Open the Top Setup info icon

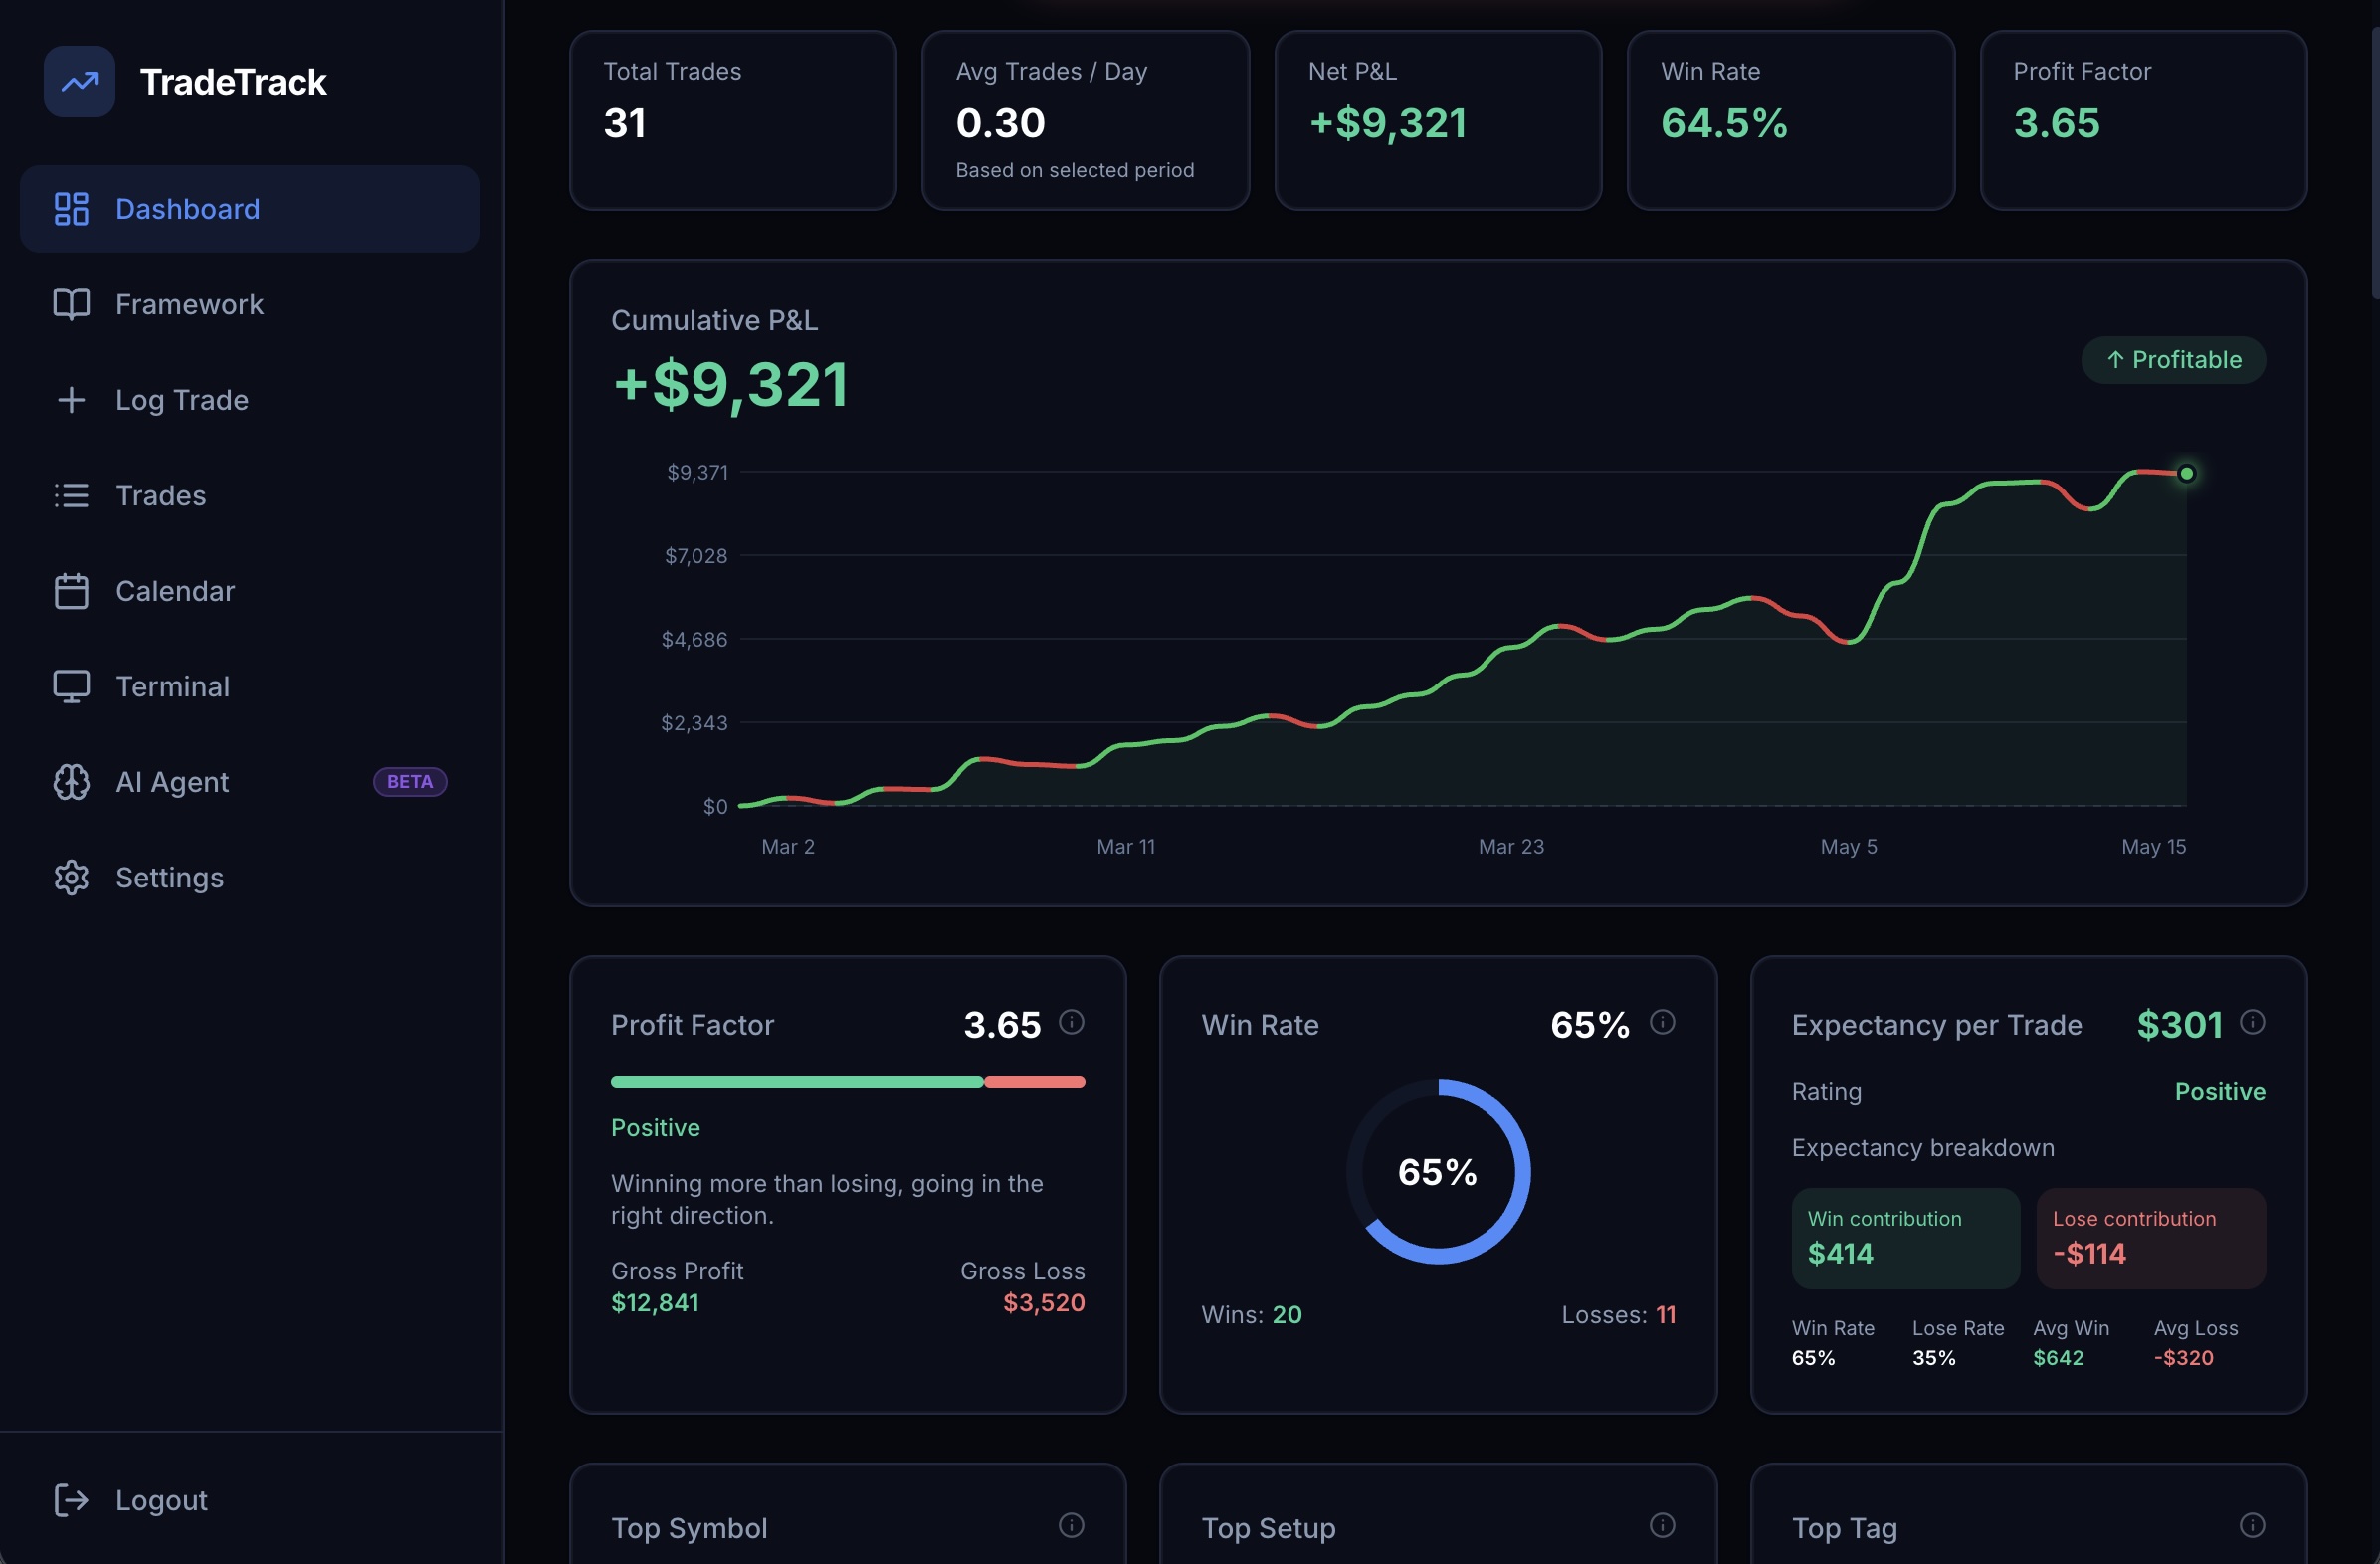click(x=1662, y=1525)
